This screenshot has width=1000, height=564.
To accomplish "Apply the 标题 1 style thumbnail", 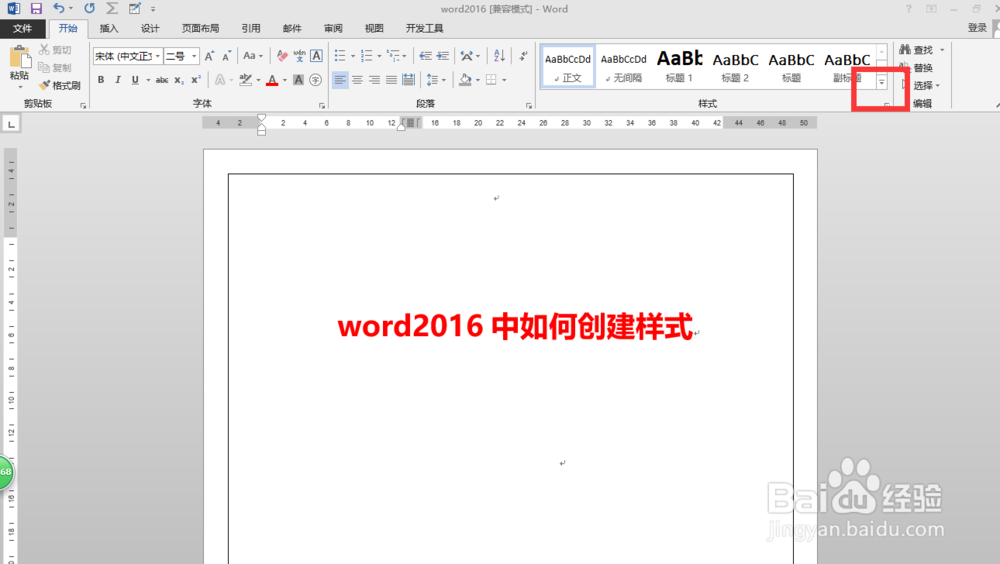I will [679, 66].
